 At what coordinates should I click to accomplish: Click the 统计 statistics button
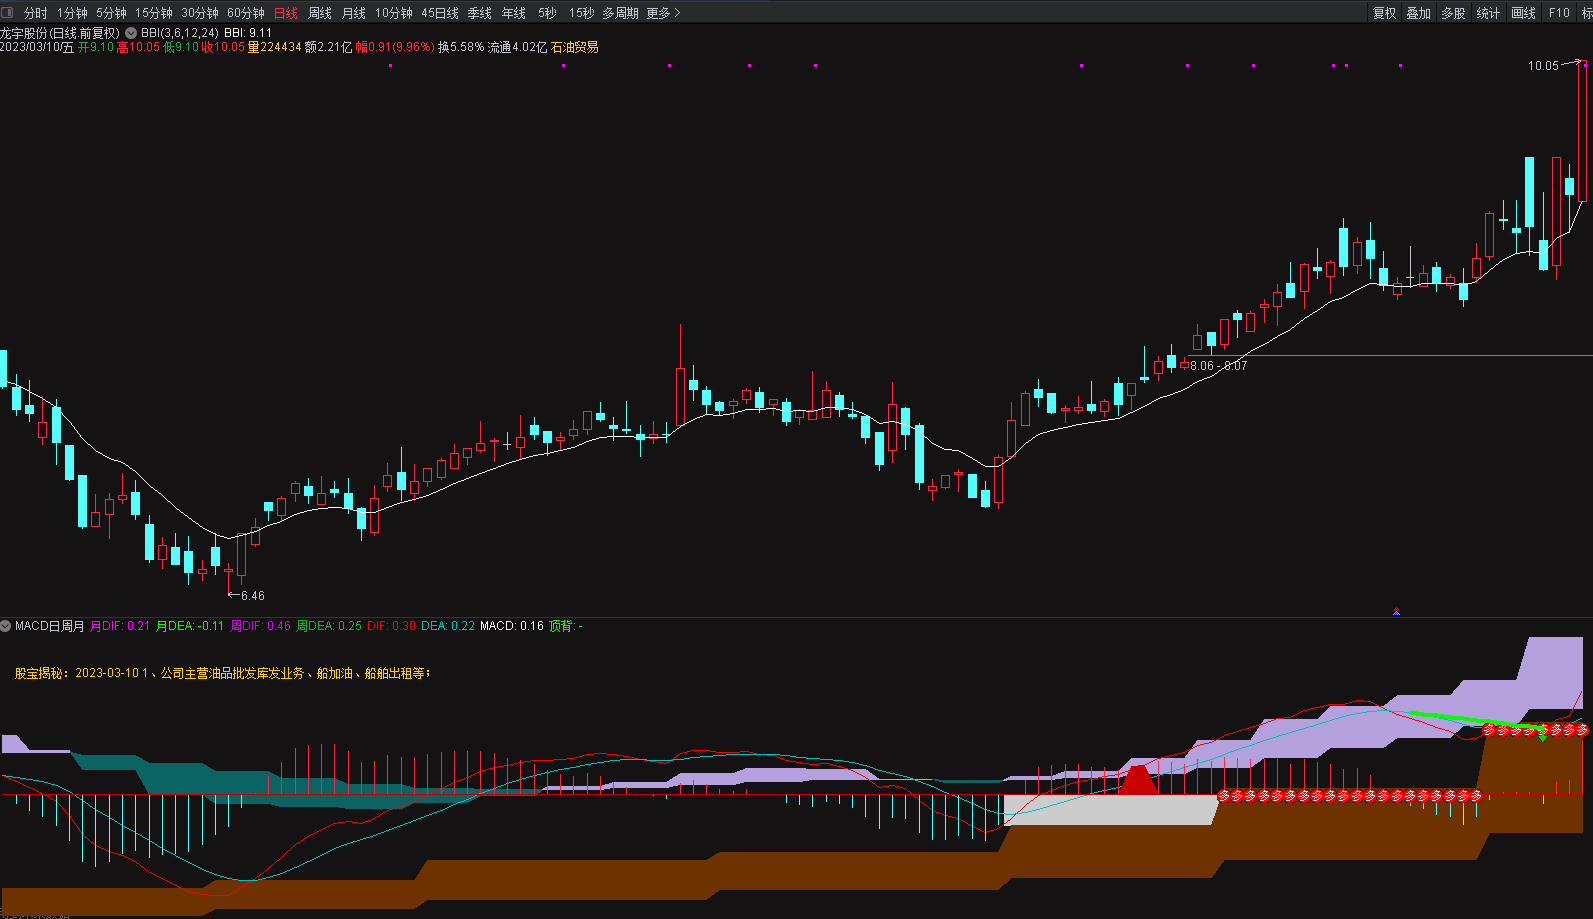point(1488,13)
